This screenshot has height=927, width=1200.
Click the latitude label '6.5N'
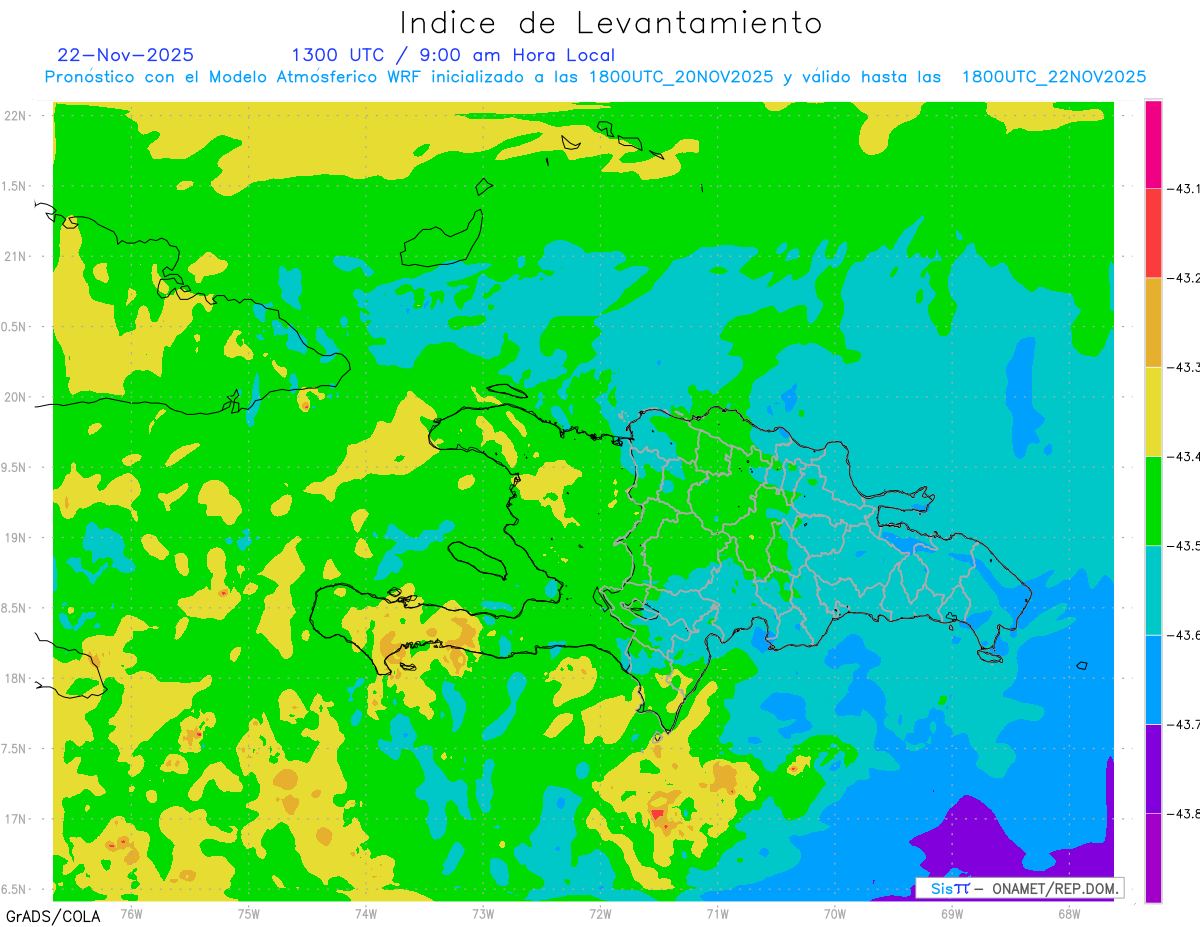coord(15,889)
